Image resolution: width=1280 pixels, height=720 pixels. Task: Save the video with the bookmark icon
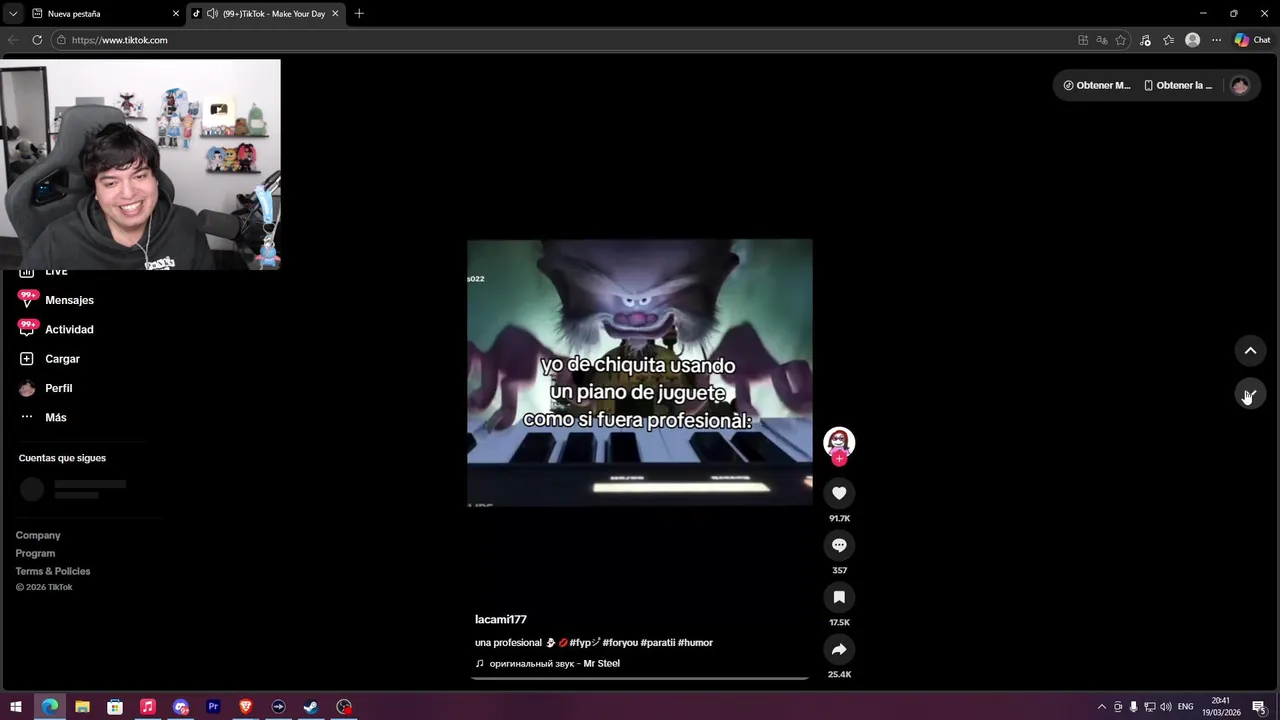[x=839, y=597]
